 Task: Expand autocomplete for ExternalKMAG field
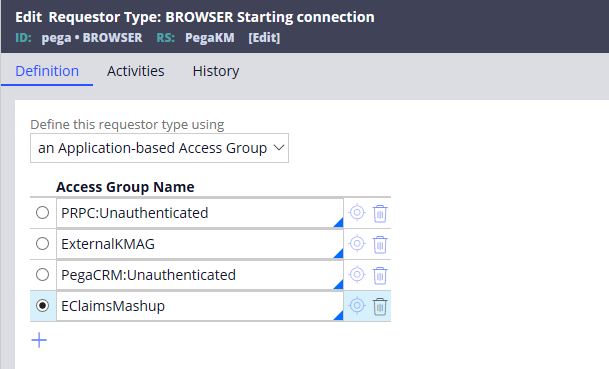[x=339, y=254]
